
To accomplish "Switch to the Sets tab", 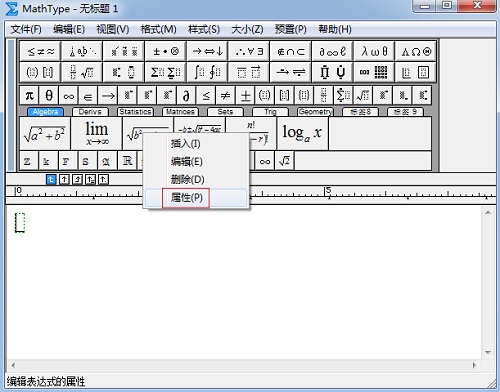I will [225, 112].
